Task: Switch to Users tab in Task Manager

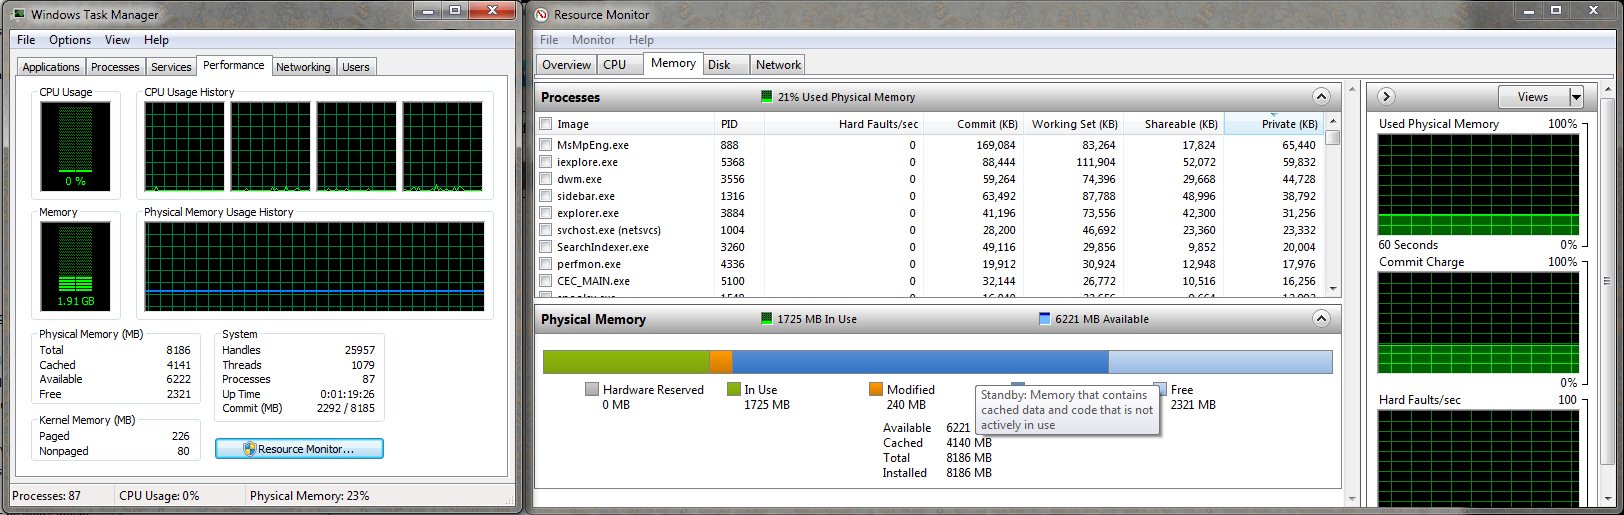Action: point(356,67)
